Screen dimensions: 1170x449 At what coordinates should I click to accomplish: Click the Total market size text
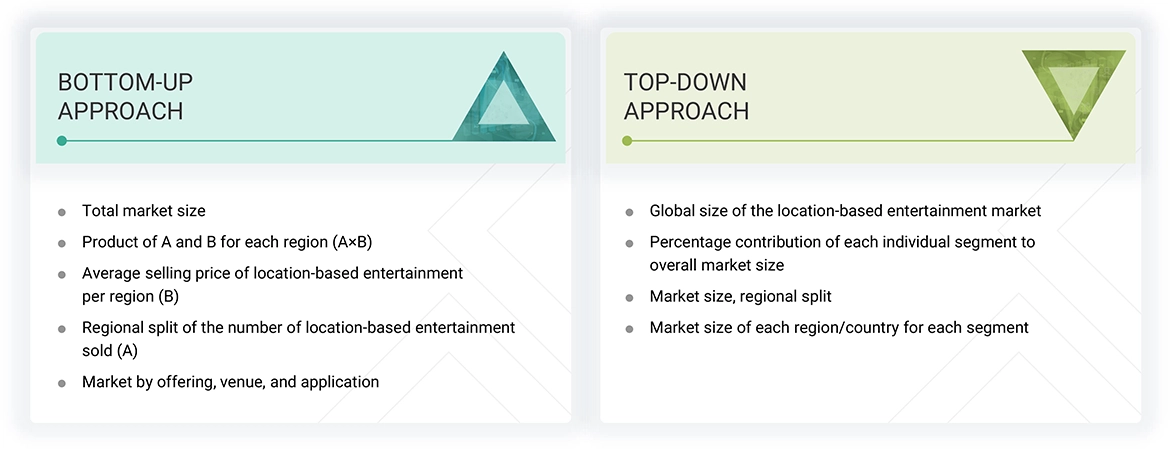[x=144, y=211]
